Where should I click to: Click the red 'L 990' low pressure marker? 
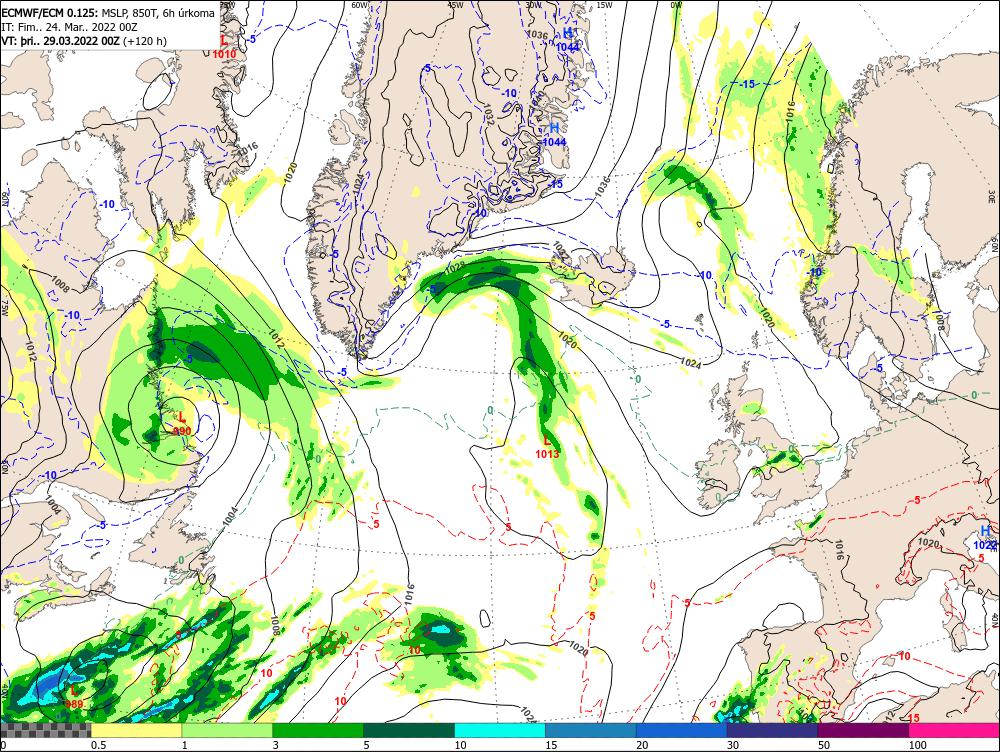(x=182, y=424)
